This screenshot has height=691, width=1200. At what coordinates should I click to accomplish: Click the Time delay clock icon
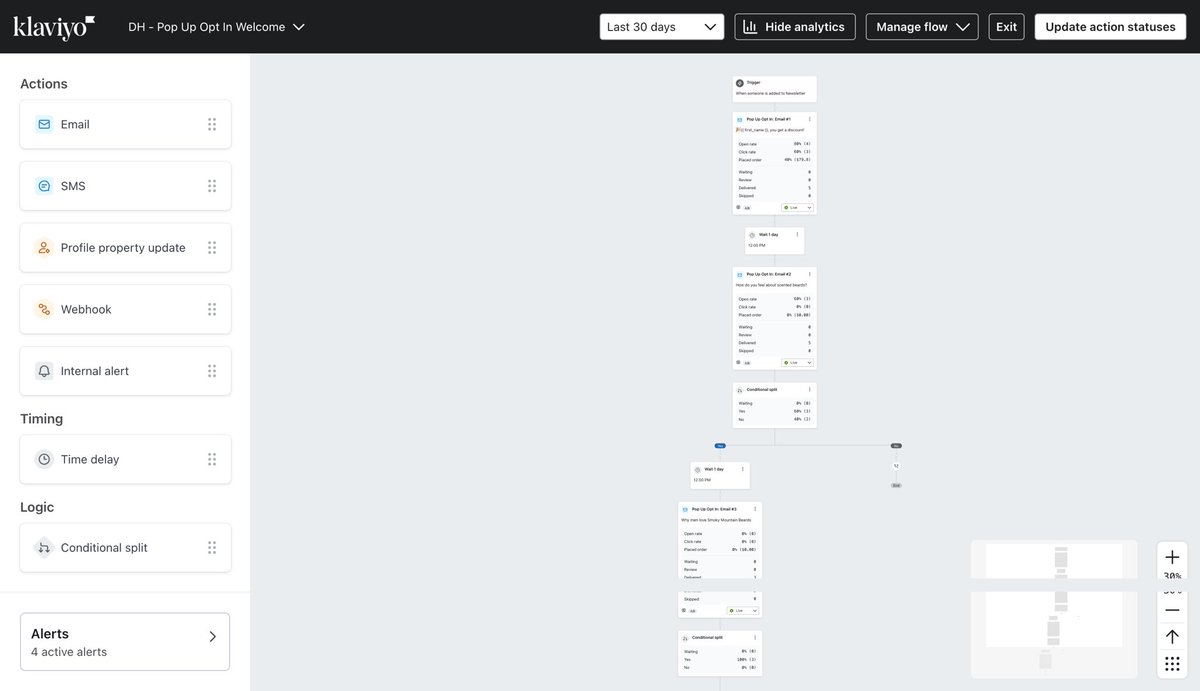point(44,459)
